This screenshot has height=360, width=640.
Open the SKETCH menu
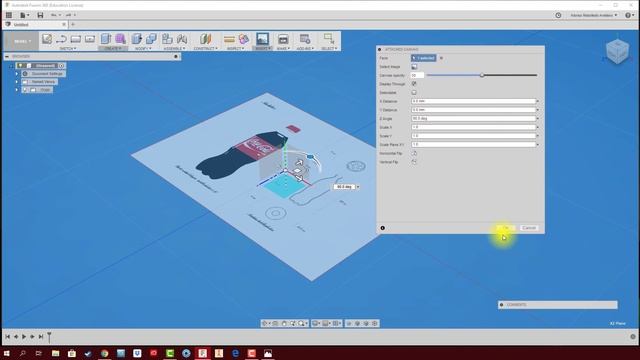tap(68, 49)
